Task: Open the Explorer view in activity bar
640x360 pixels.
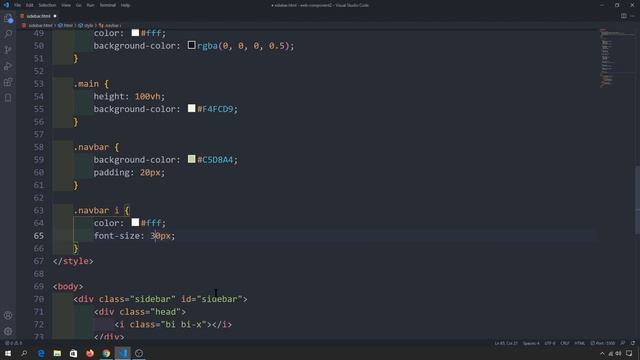Action: click(8, 18)
